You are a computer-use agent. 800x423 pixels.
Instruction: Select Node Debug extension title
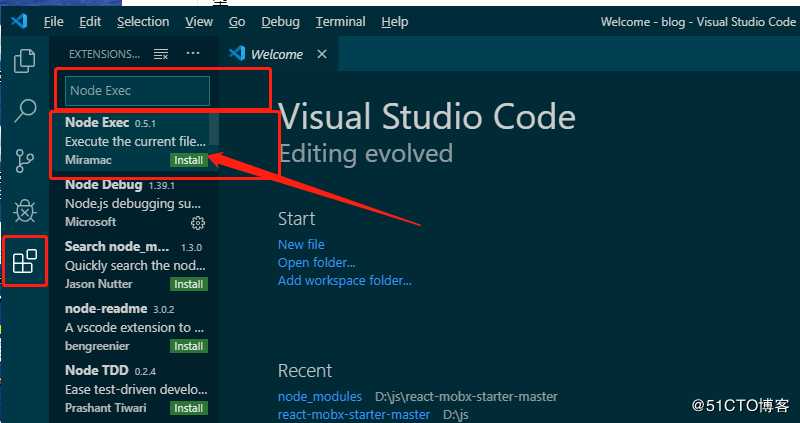click(104, 185)
